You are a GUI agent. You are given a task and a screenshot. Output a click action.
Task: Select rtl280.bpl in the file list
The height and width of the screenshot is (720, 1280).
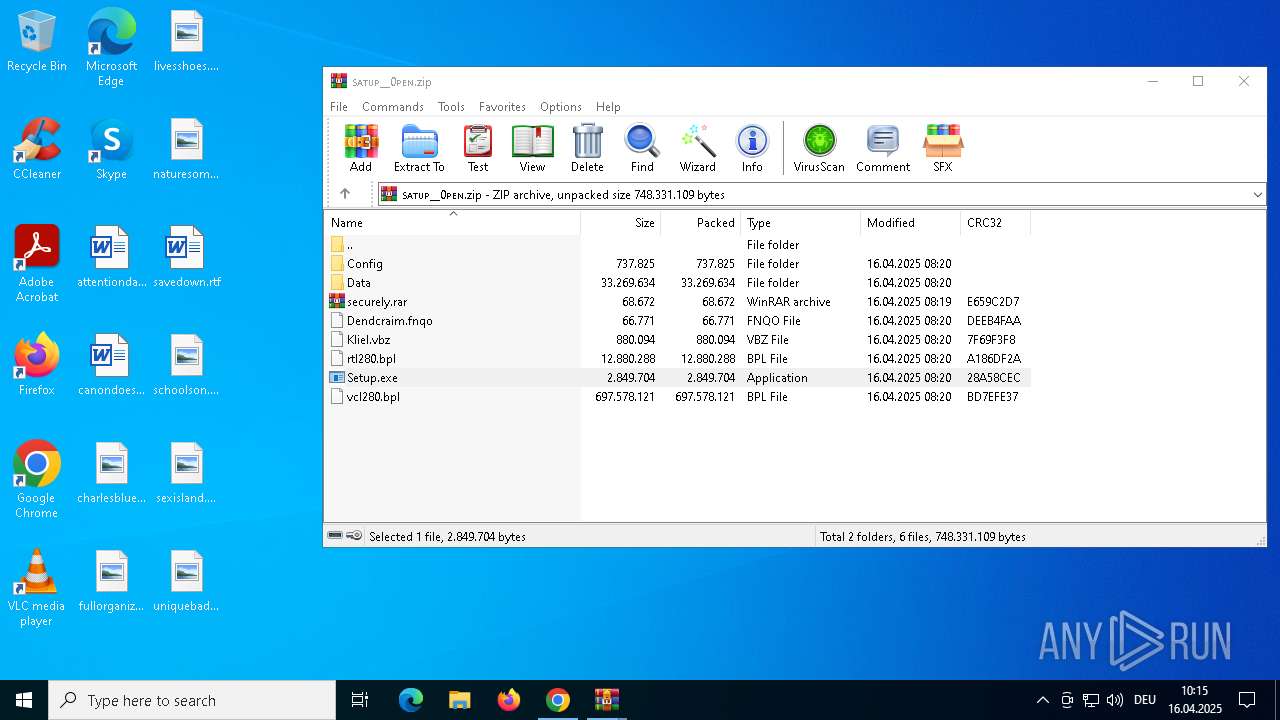(x=677, y=359)
